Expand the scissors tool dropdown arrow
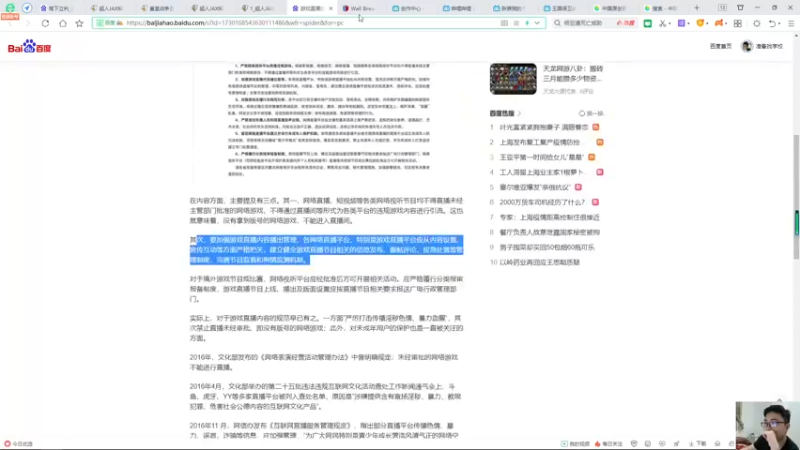The width and height of the screenshot is (800, 450). 669,23
